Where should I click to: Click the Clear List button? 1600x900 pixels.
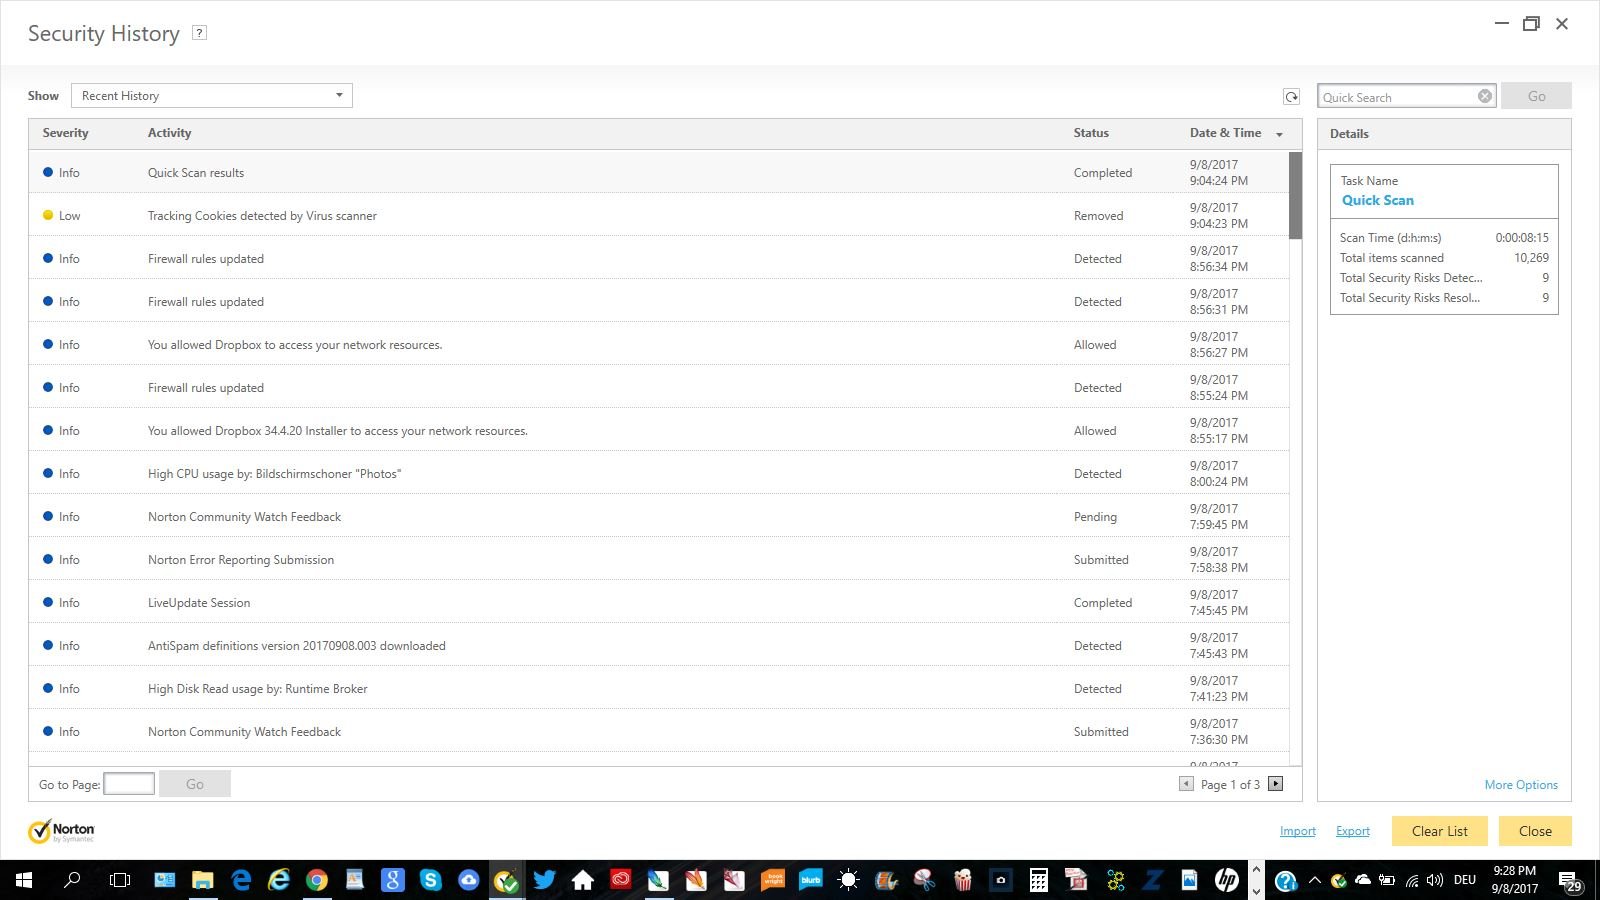click(1440, 831)
